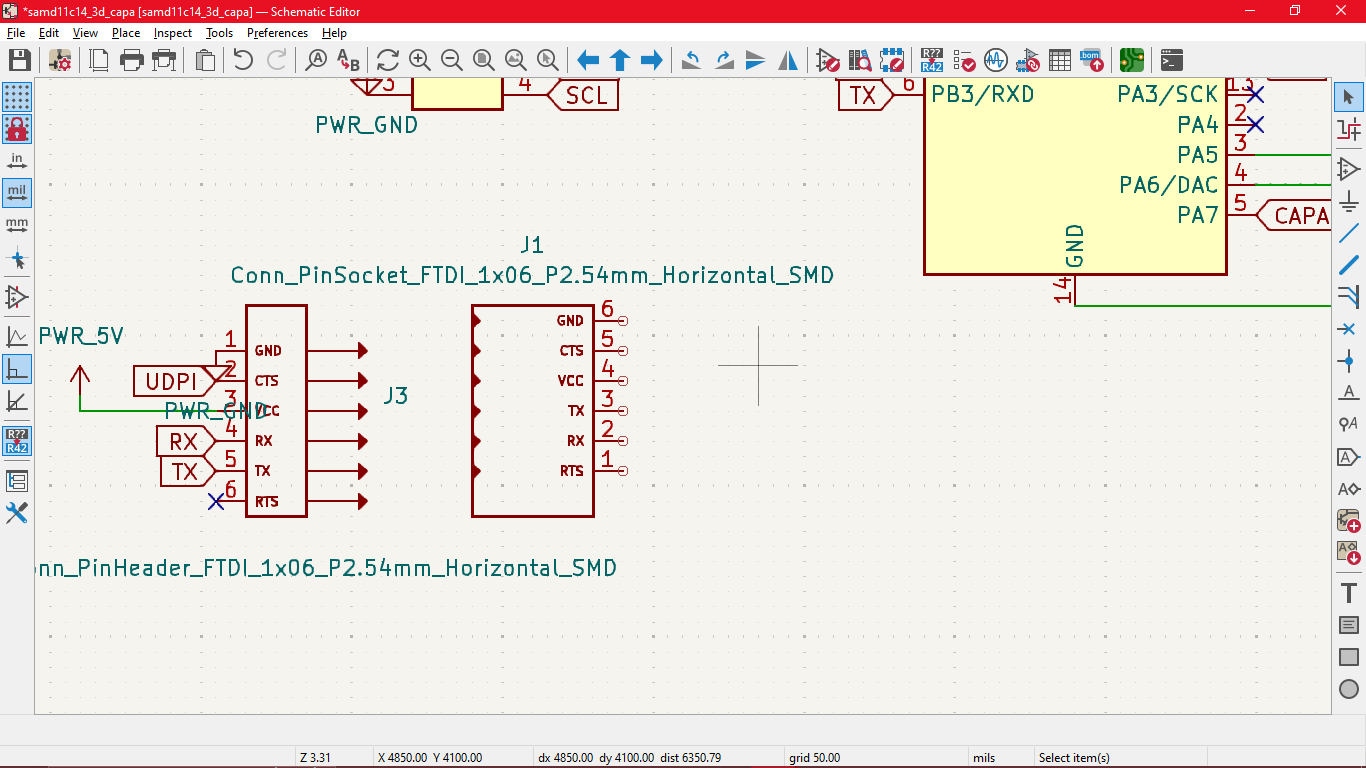Select the Draw Bus tool
This screenshot has width=1366, height=768.
(x=1349, y=265)
